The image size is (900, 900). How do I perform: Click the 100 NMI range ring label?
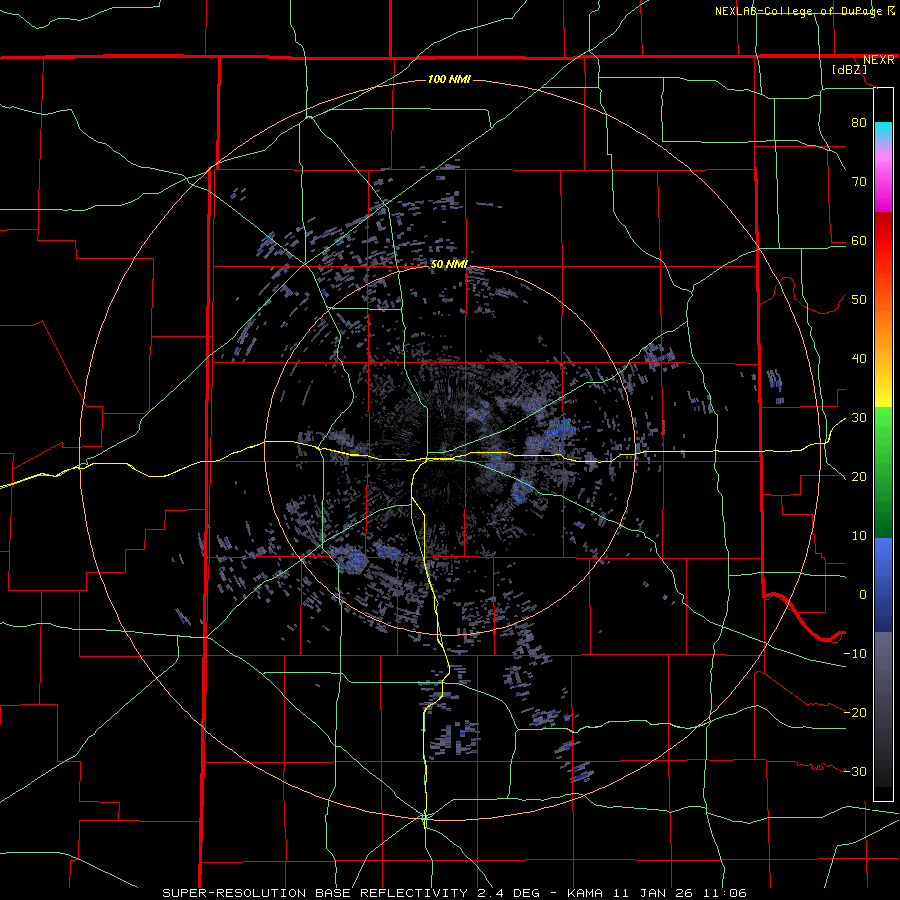click(449, 79)
